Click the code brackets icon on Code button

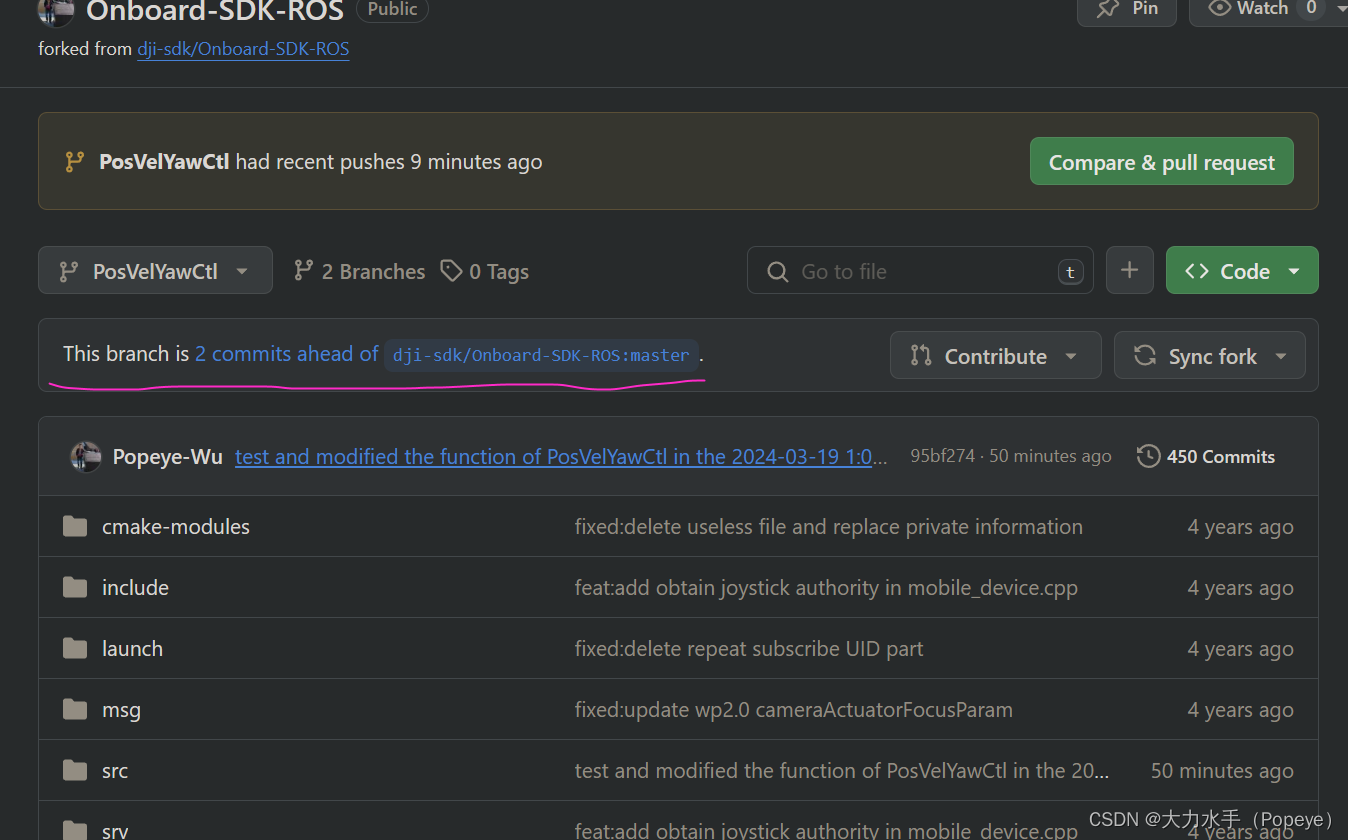[1196, 271]
